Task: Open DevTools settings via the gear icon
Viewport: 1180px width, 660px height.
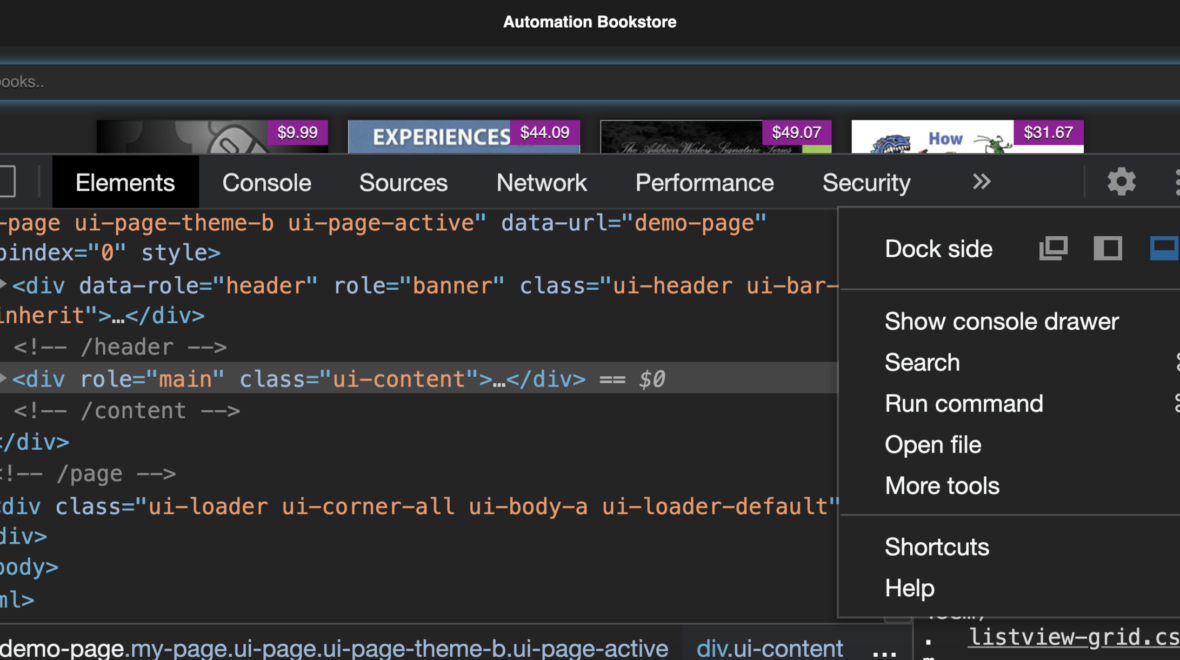Action: tap(1120, 182)
